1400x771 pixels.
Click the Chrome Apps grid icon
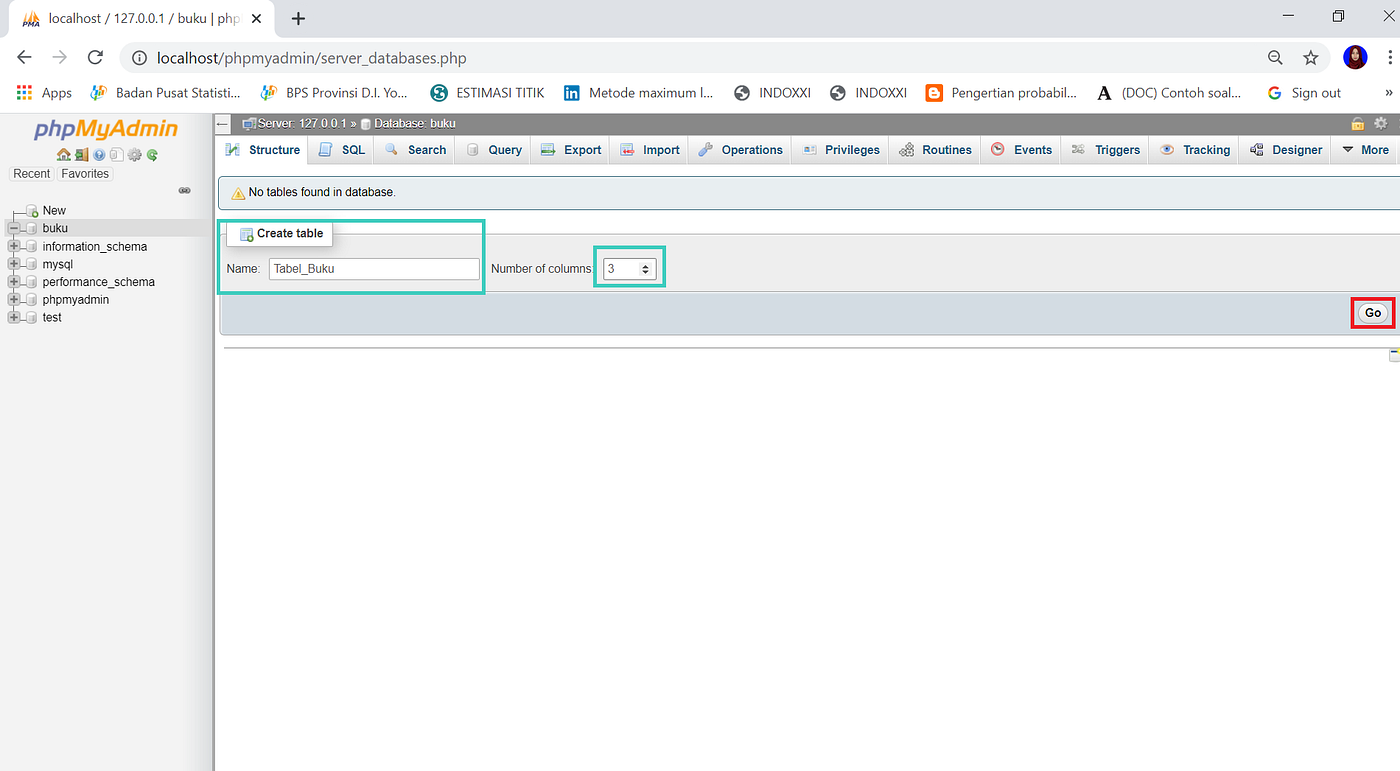pyautogui.click(x=23, y=92)
